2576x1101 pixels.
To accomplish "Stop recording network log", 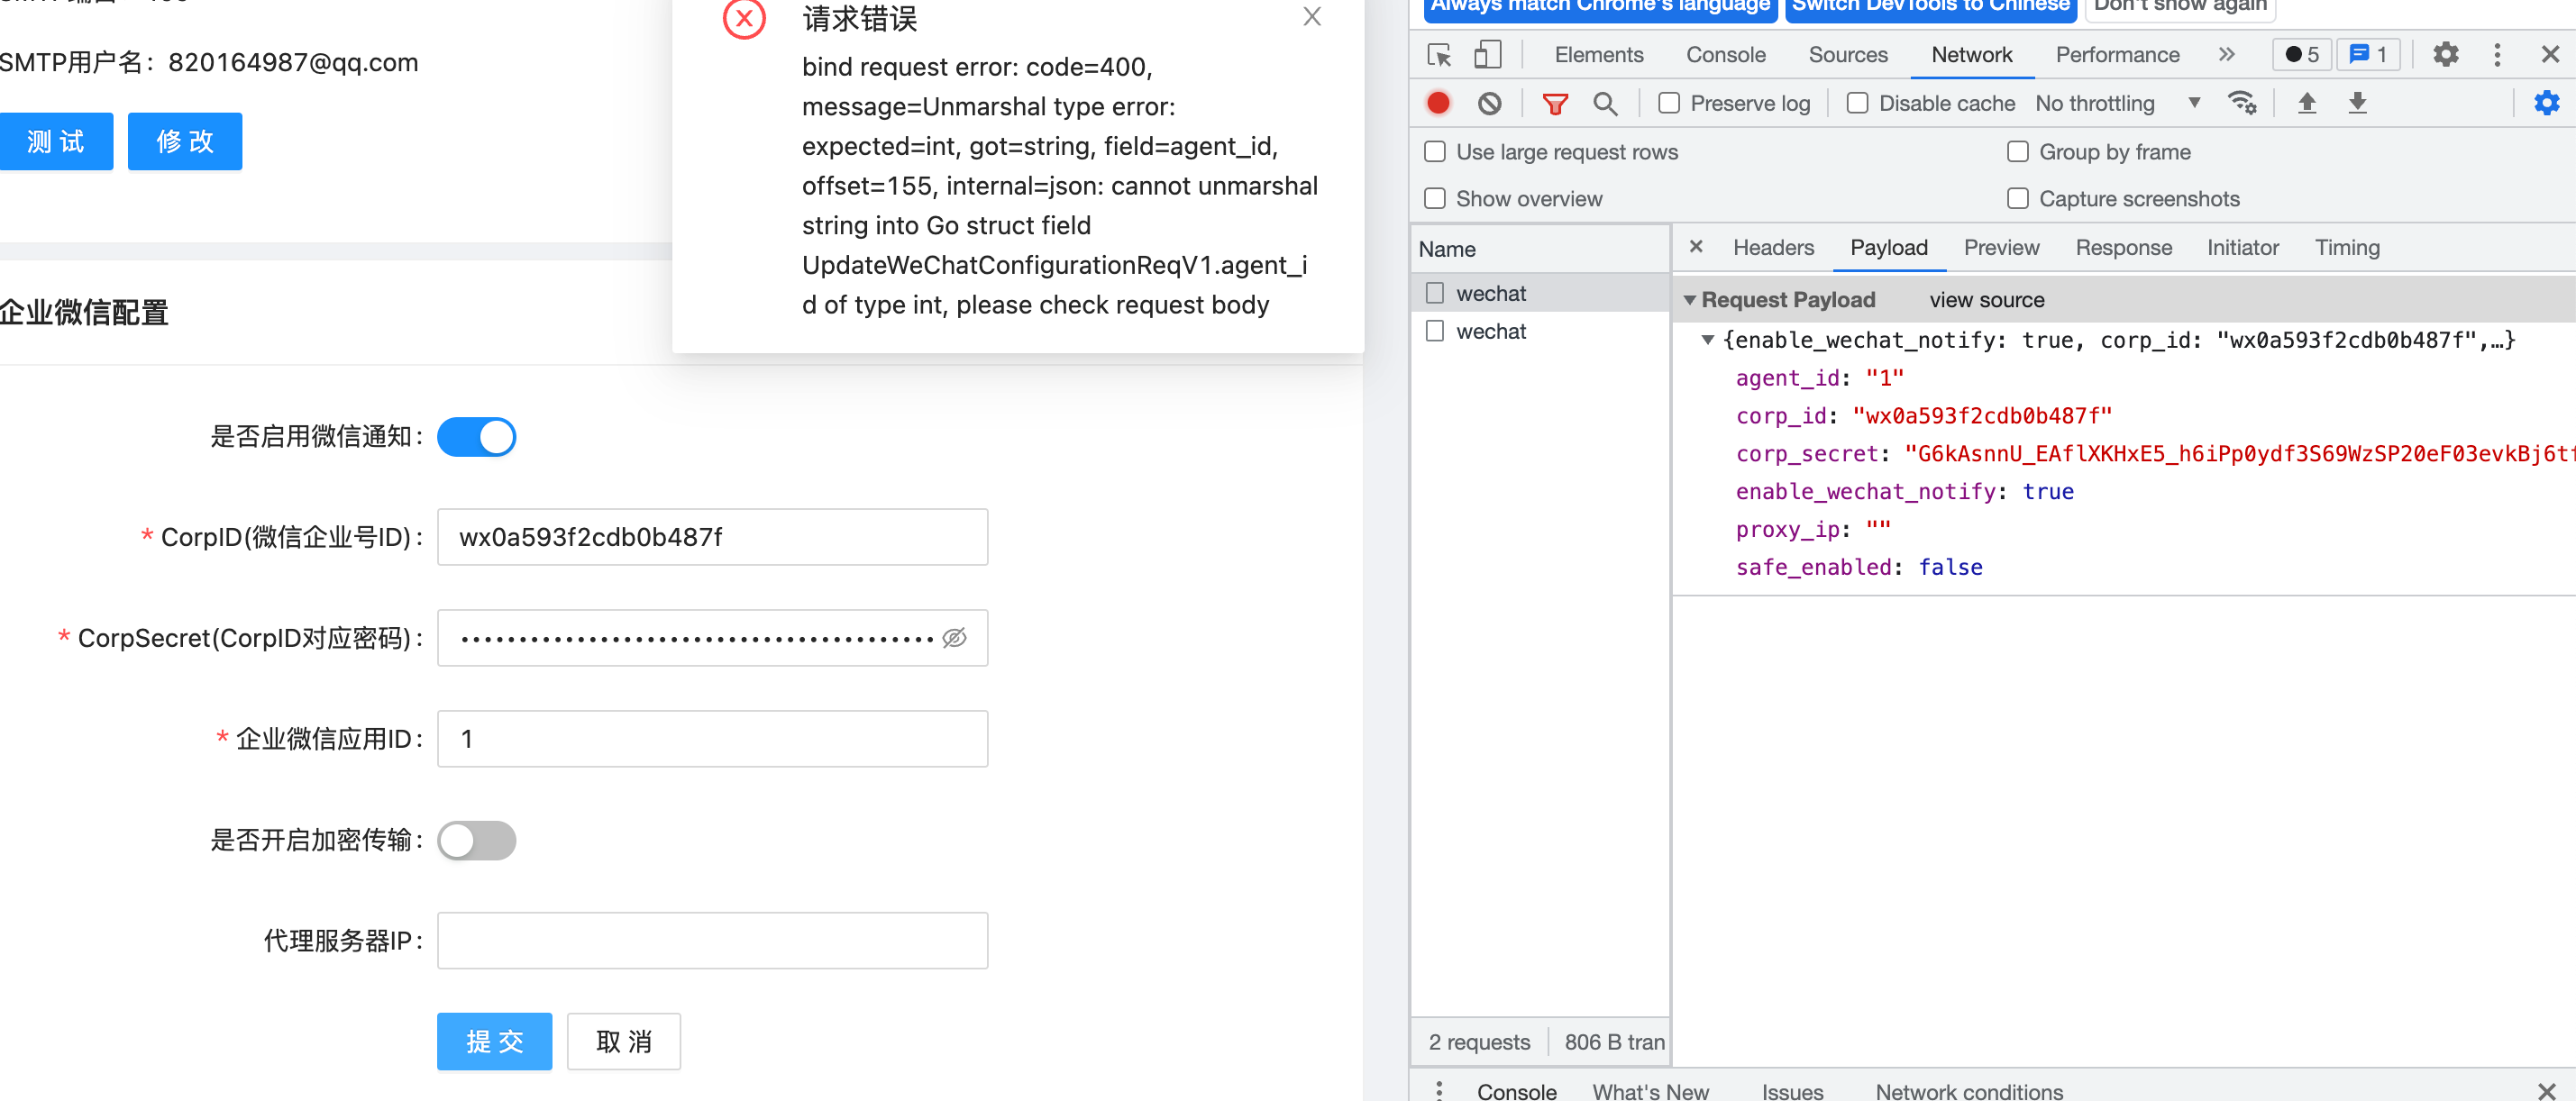I will [1438, 103].
